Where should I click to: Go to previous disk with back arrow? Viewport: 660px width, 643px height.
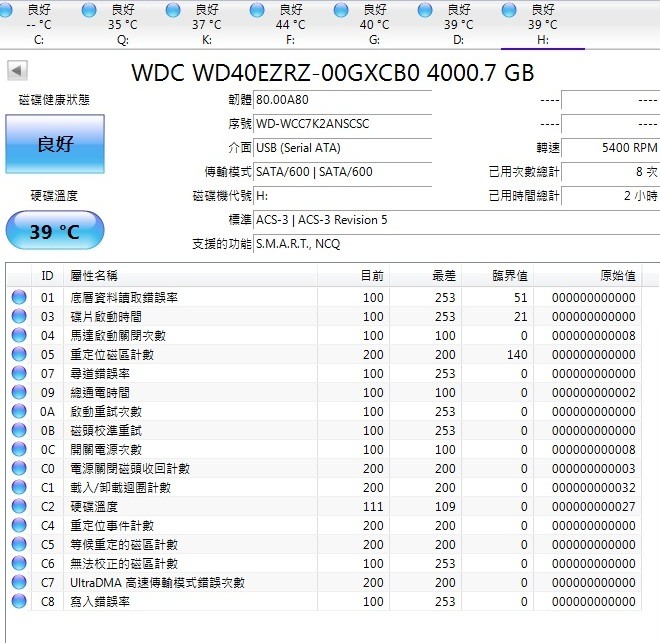(x=17, y=71)
